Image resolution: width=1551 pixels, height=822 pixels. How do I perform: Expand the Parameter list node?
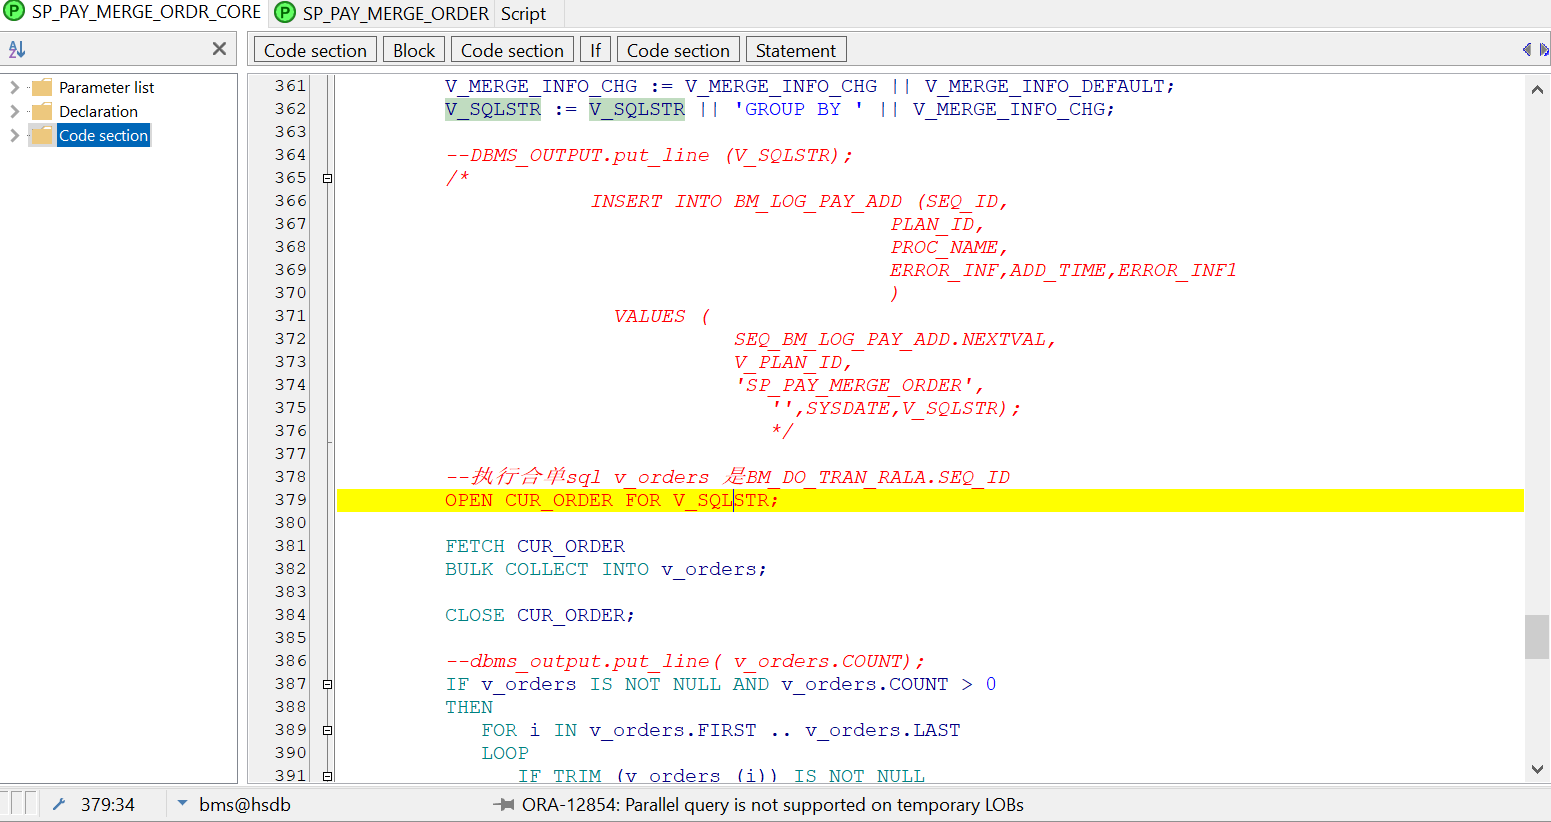click(x=14, y=87)
